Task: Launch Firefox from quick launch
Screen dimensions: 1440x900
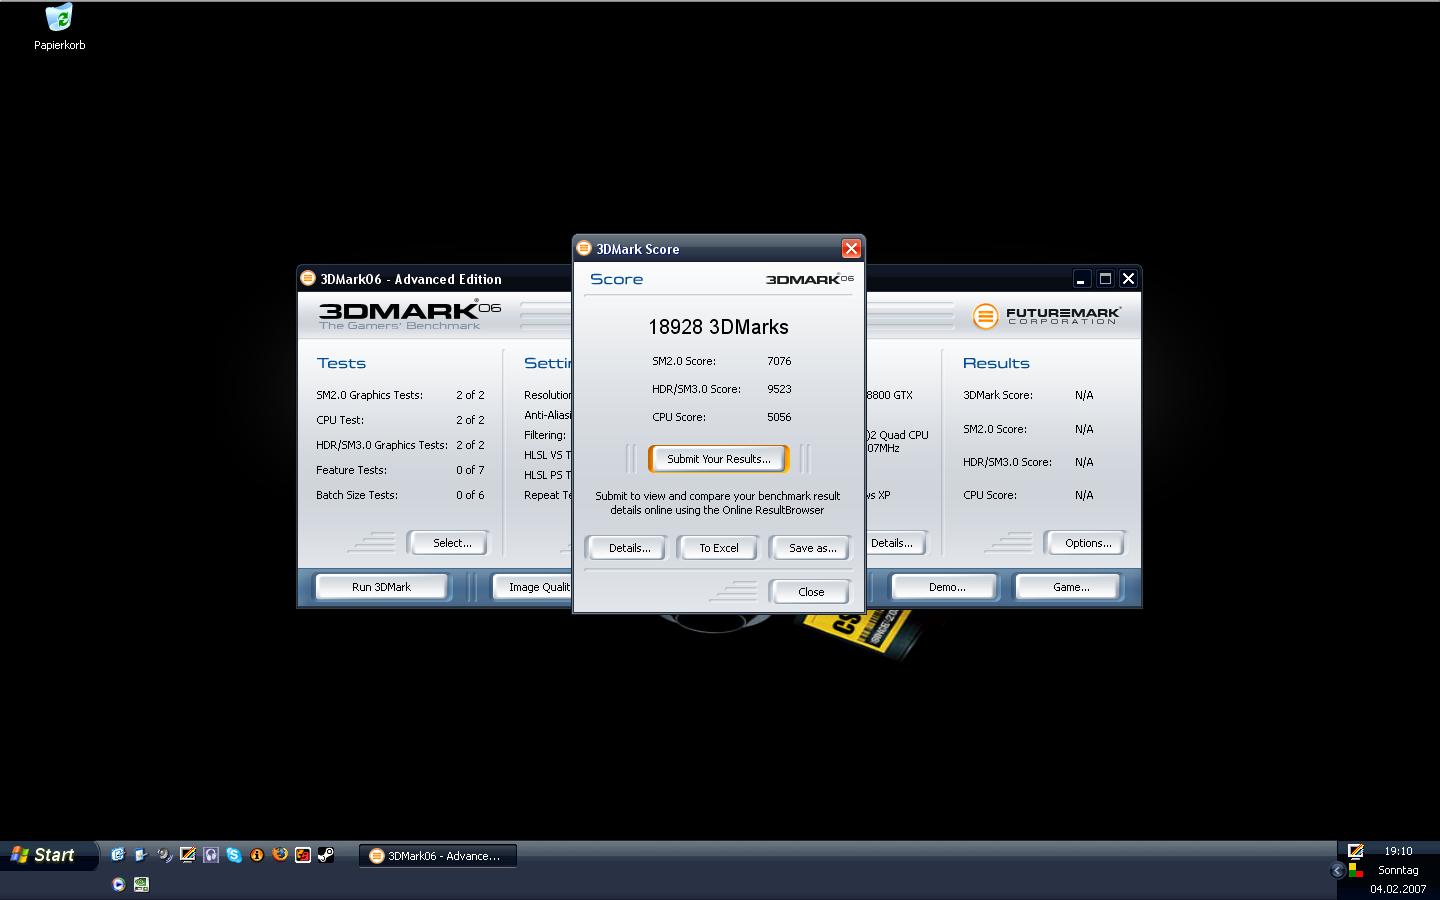Action: click(x=279, y=855)
